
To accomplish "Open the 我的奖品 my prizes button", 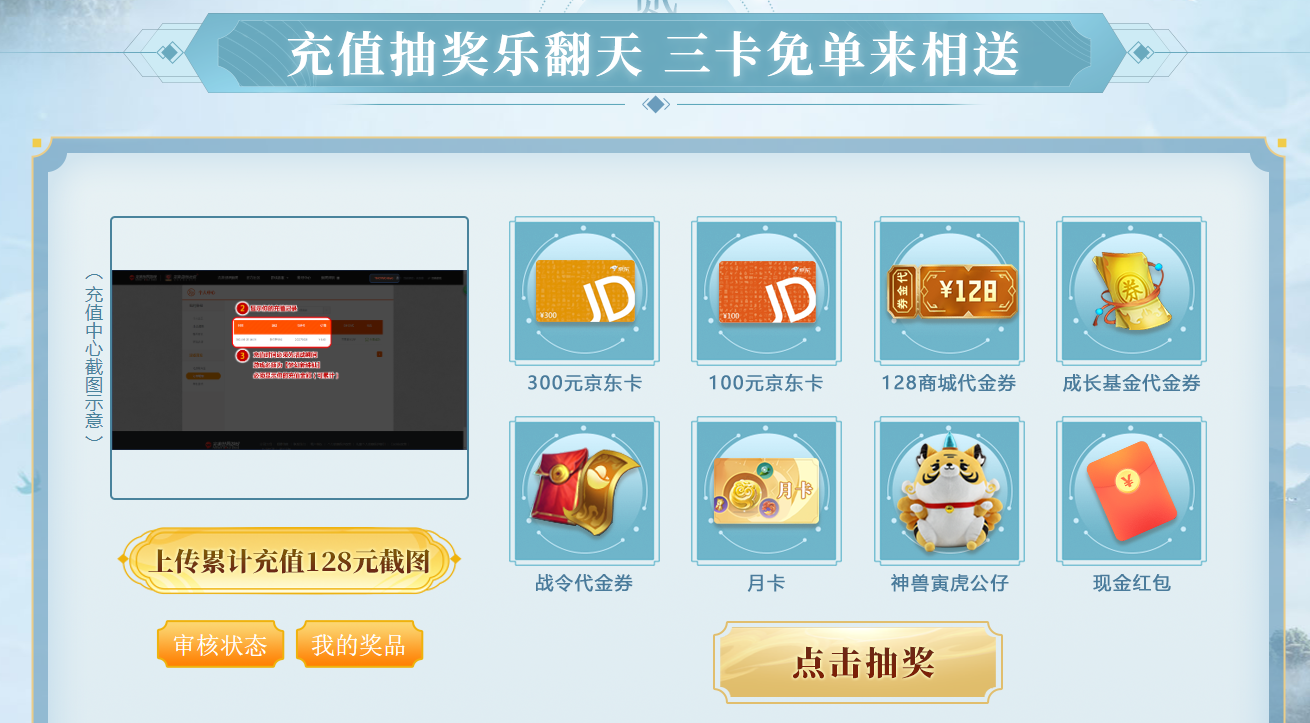I will pyautogui.click(x=359, y=645).
